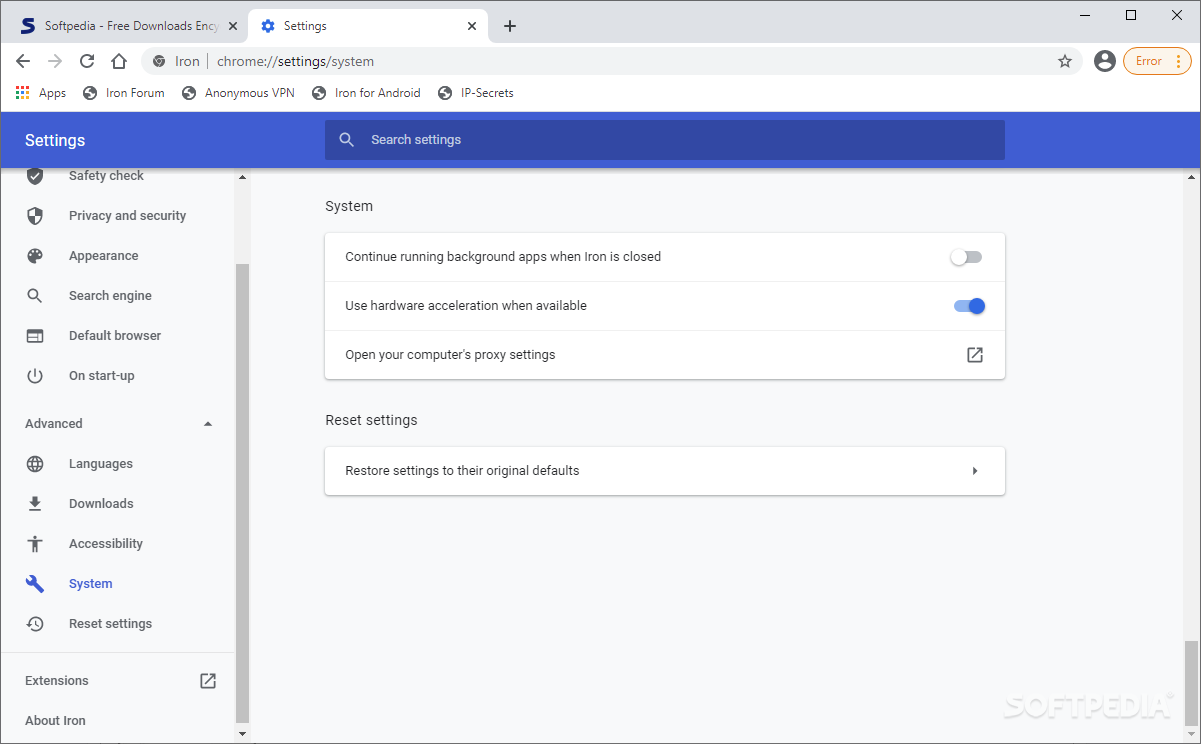The width and height of the screenshot is (1201, 744).
Task: Click the On start-up power icon
Action: (x=35, y=376)
